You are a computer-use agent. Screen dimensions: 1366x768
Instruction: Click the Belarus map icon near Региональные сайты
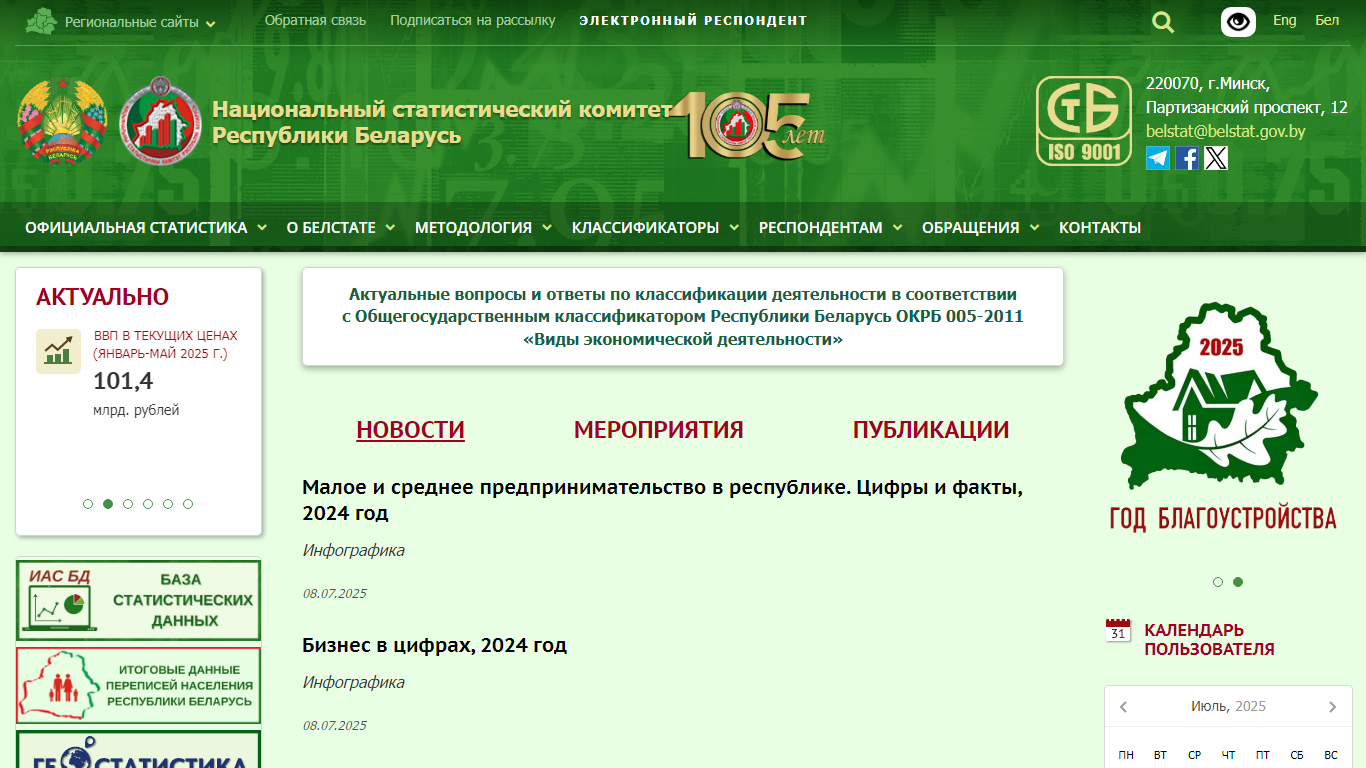coord(41,21)
